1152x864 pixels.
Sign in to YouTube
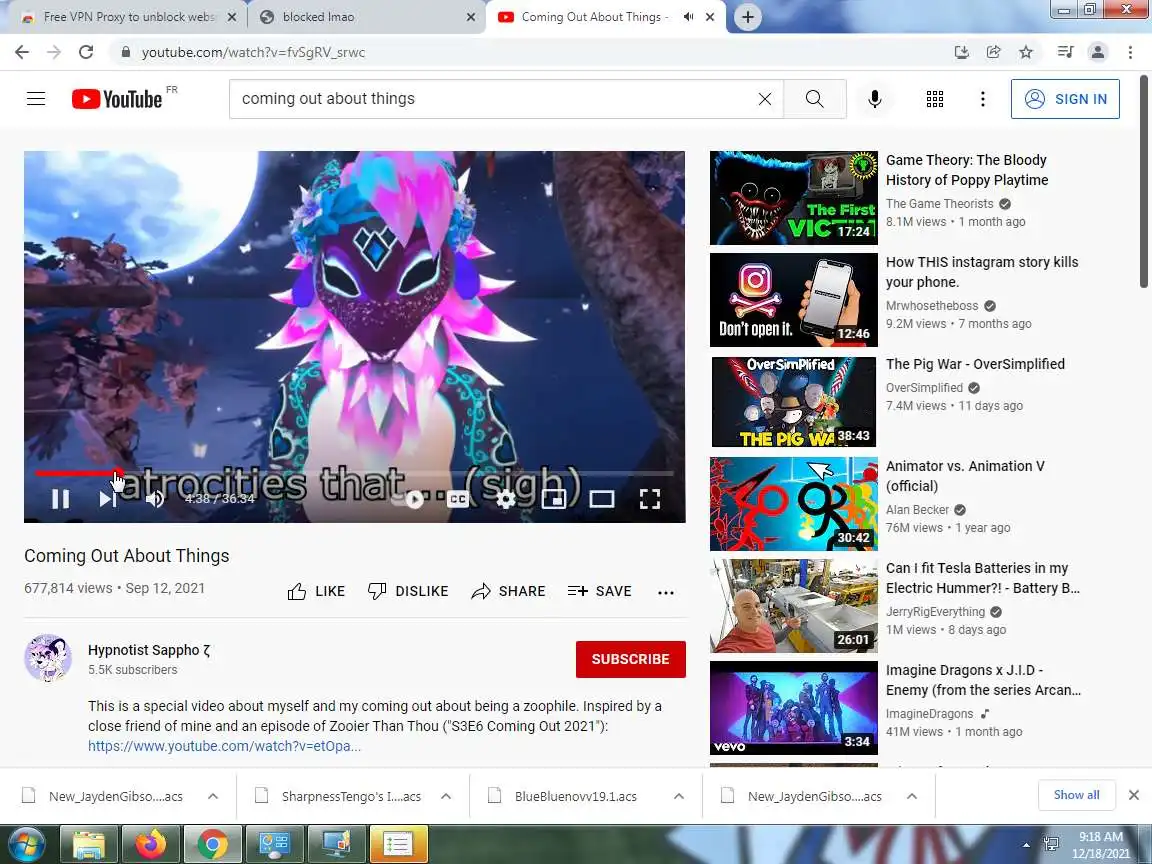1065,98
